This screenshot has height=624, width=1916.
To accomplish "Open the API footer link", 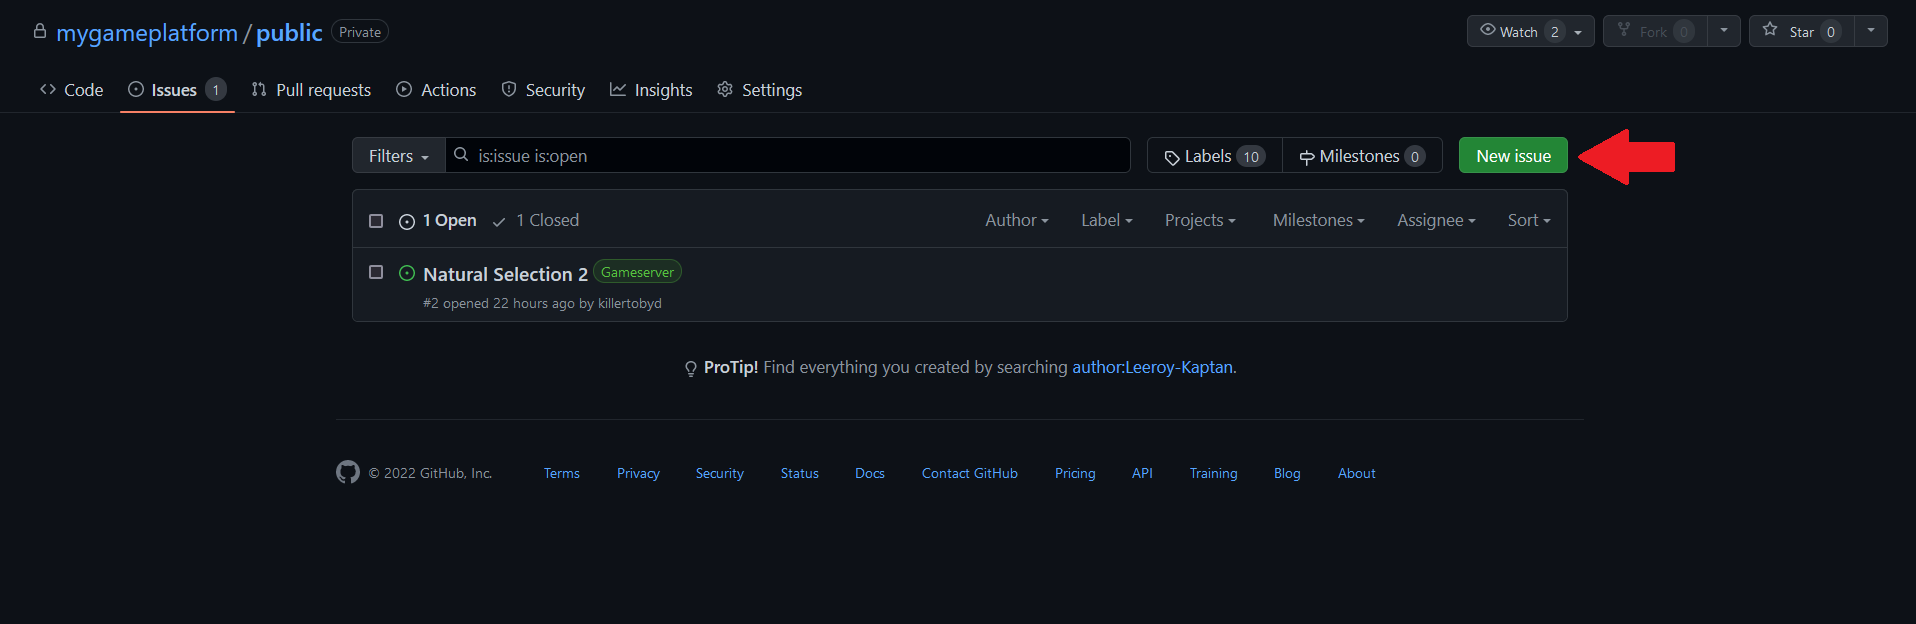I will [x=1142, y=473].
